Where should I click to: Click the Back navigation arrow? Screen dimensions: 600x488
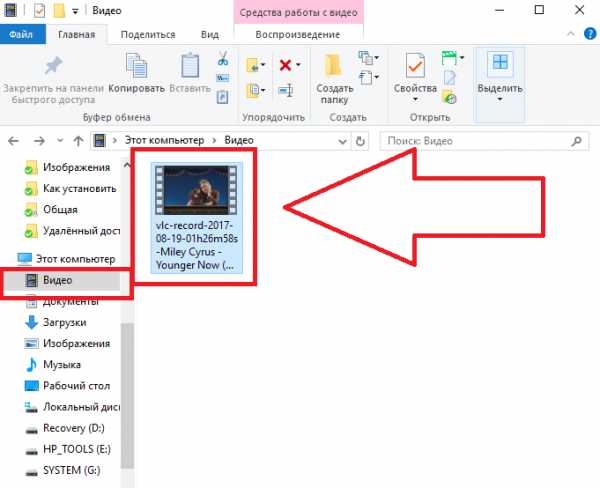click(x=13, y=141)
